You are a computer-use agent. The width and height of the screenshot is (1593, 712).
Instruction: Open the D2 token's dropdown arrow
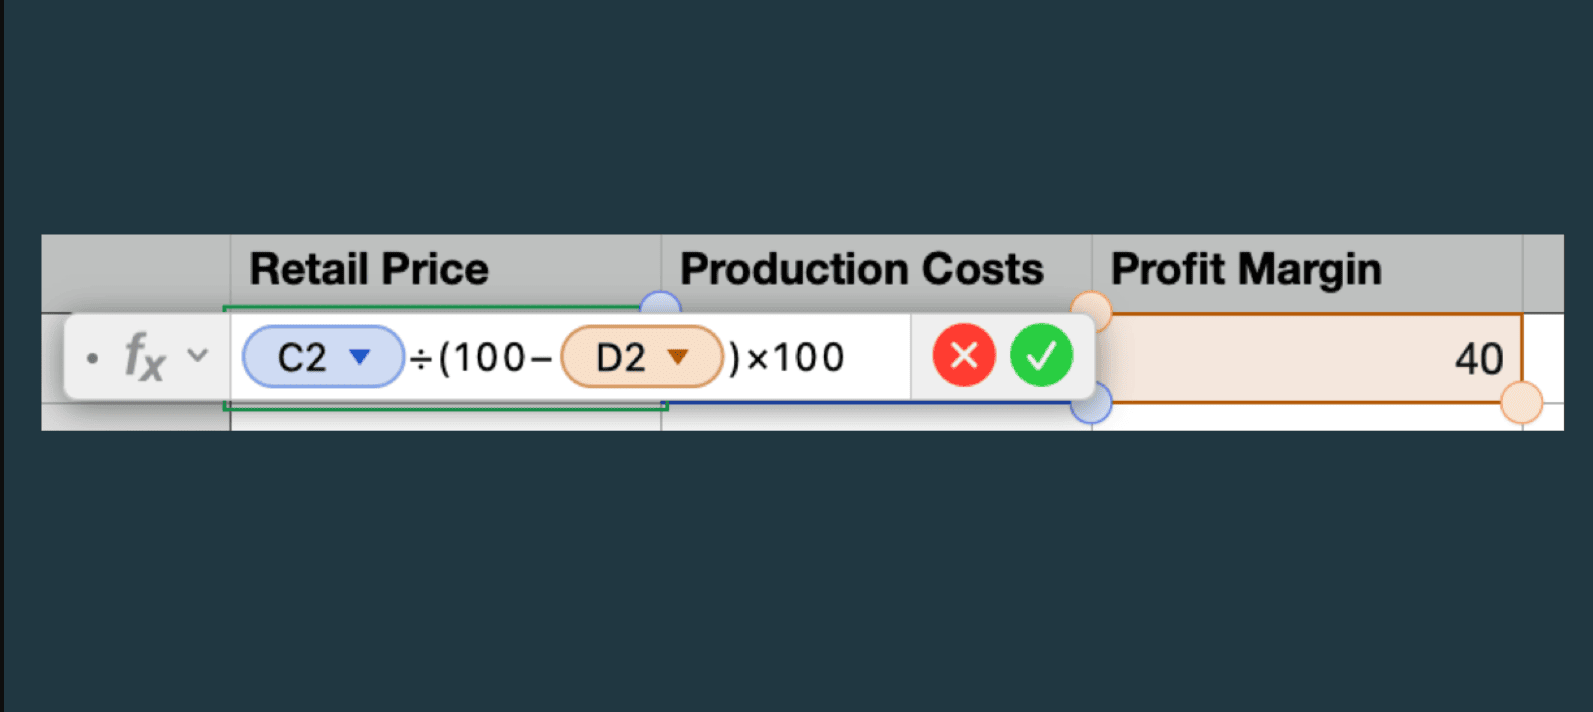coord(678,356)
